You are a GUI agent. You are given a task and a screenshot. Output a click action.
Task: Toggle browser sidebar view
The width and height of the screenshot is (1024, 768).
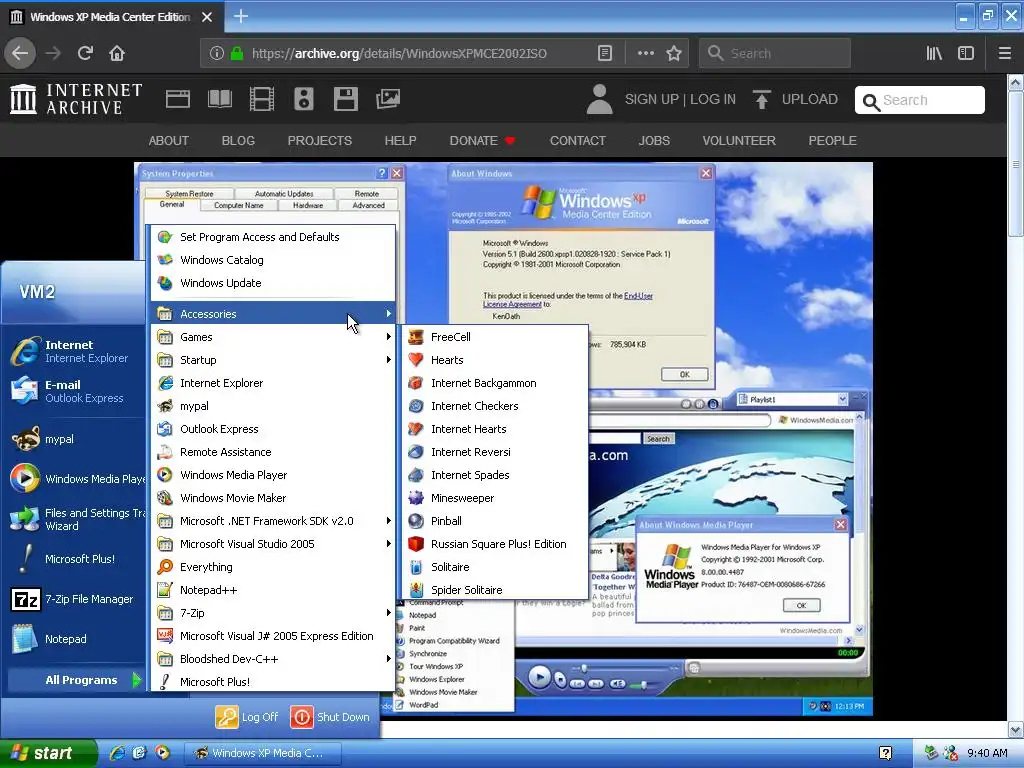tap(966, 53)
